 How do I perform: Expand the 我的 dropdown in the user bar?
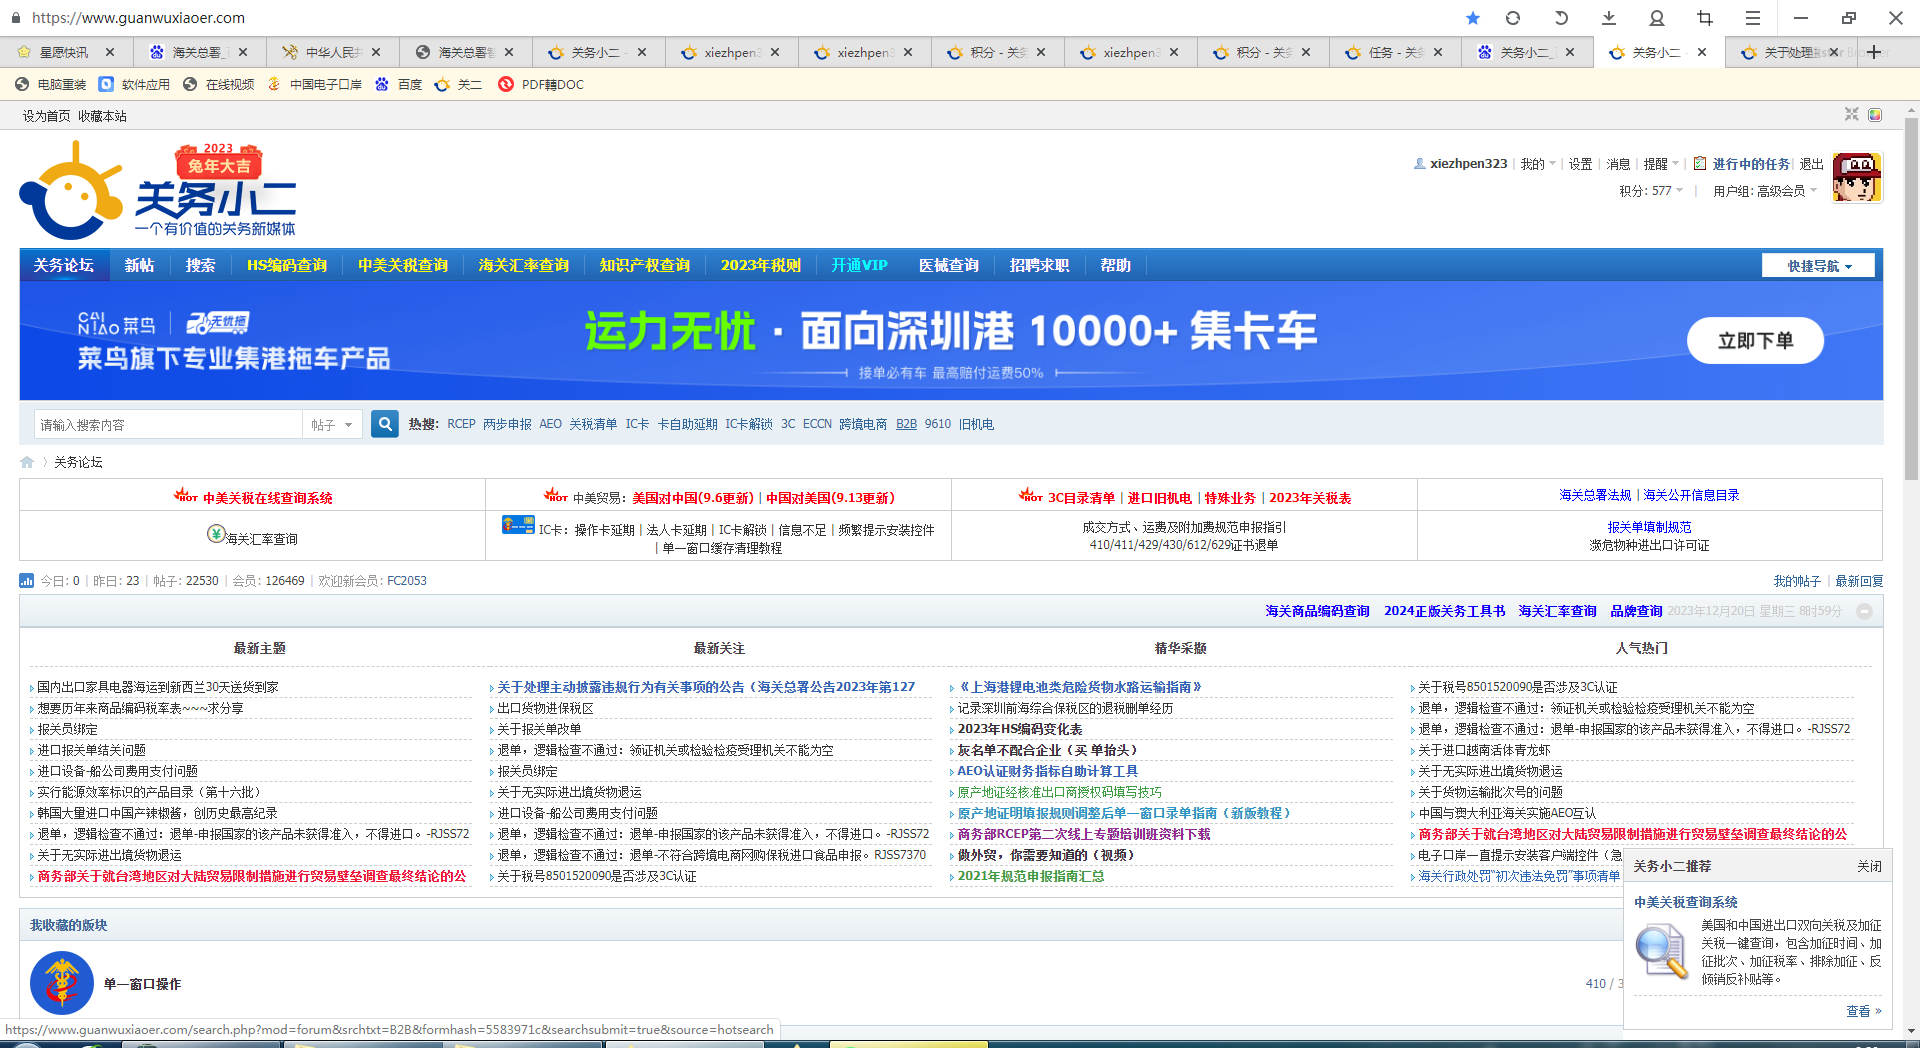pyautogui.click(x=1538, y=164)
